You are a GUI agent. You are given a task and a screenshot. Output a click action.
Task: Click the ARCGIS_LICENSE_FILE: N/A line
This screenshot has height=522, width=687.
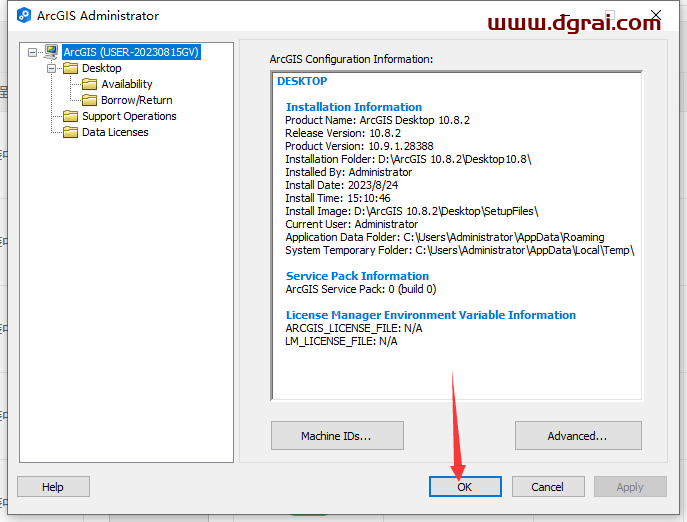[354, 328]
